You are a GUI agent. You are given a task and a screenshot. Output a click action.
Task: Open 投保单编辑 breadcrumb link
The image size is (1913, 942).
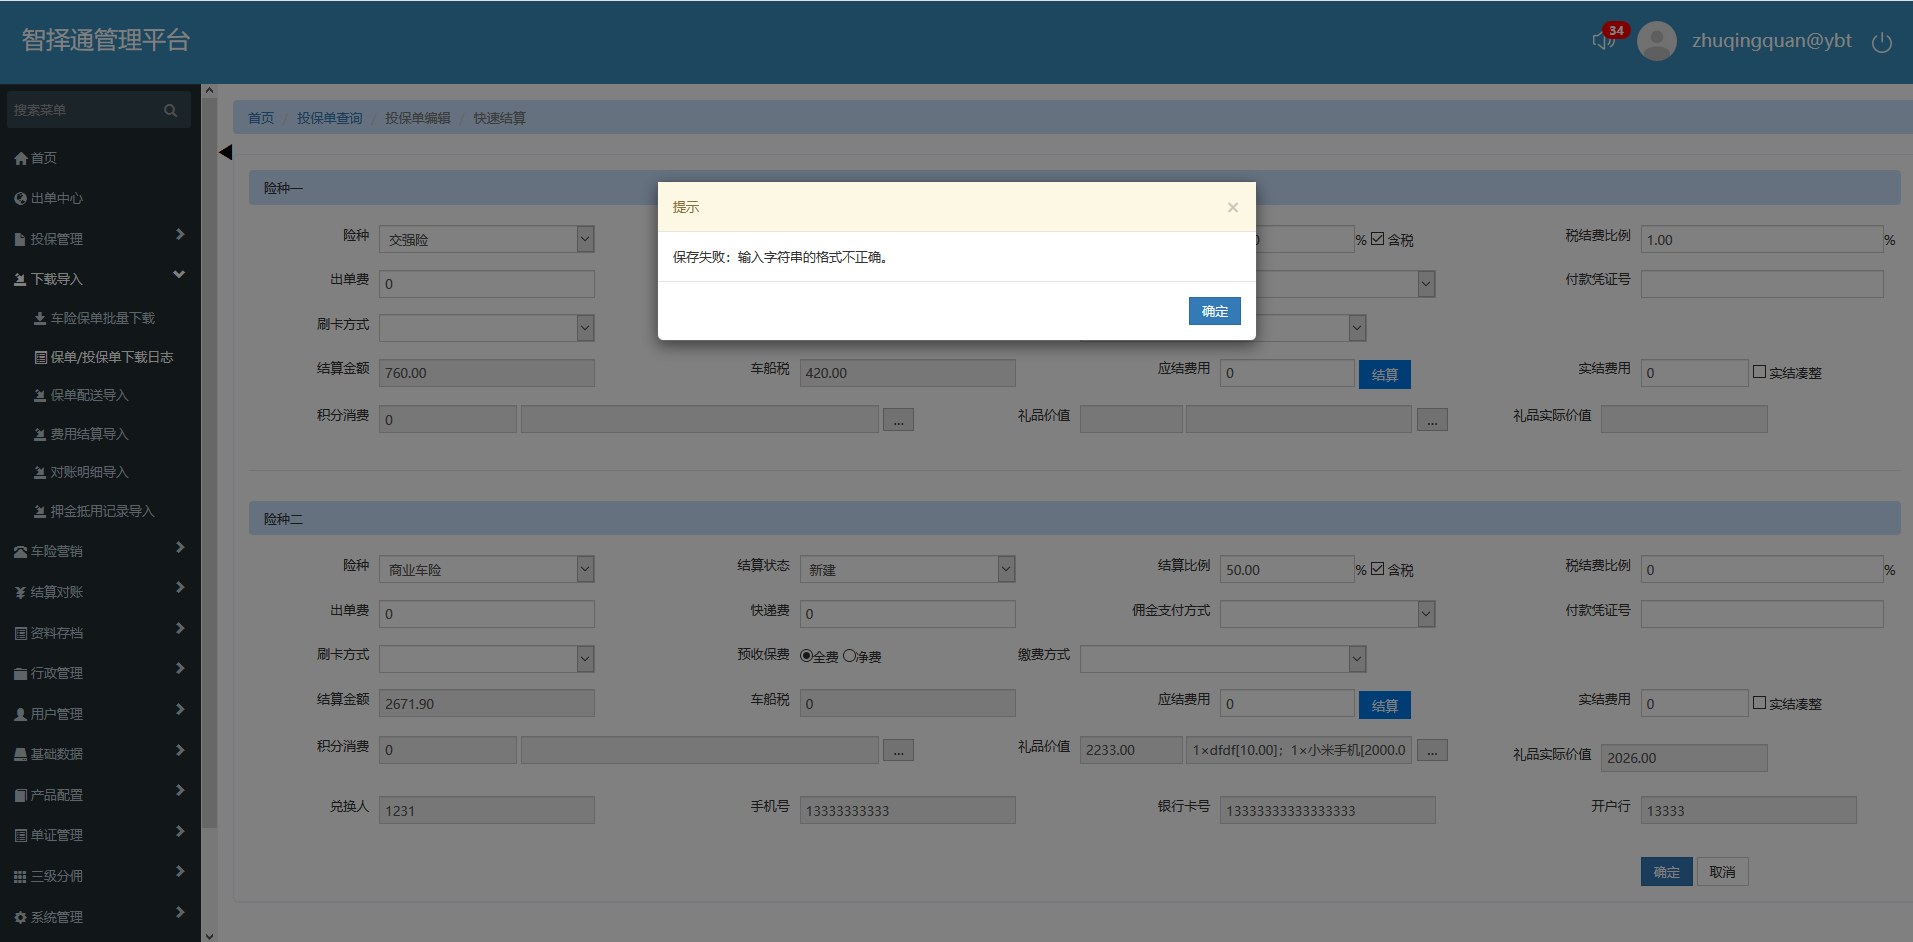click(418, 118)
